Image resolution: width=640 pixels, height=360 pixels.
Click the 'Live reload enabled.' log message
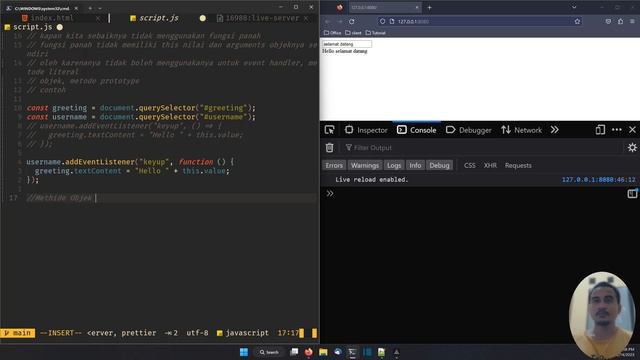[x=371, y=180]
